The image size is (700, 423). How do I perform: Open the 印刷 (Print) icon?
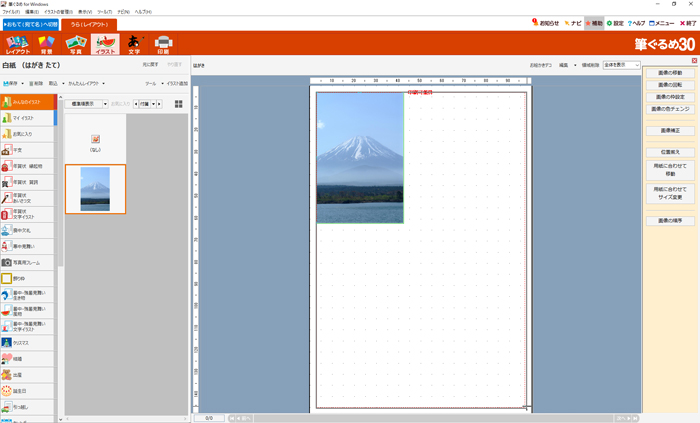pyautogui.click(x=164, y=44)
